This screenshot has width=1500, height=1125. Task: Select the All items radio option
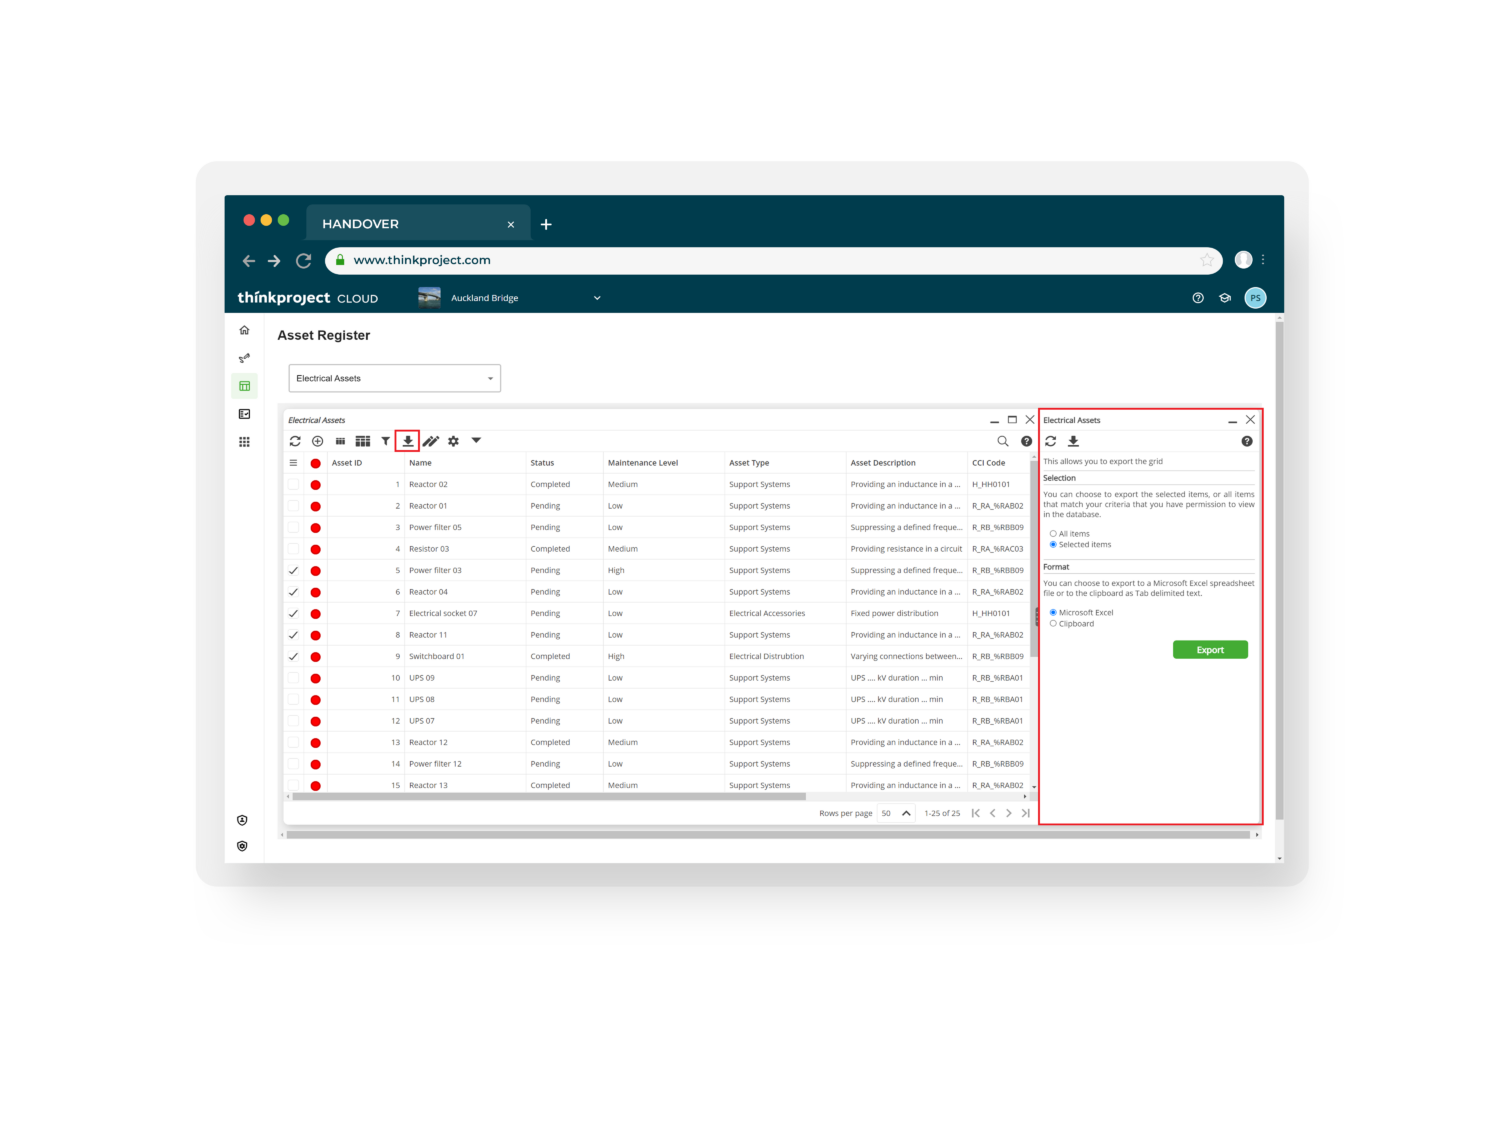1053,534
